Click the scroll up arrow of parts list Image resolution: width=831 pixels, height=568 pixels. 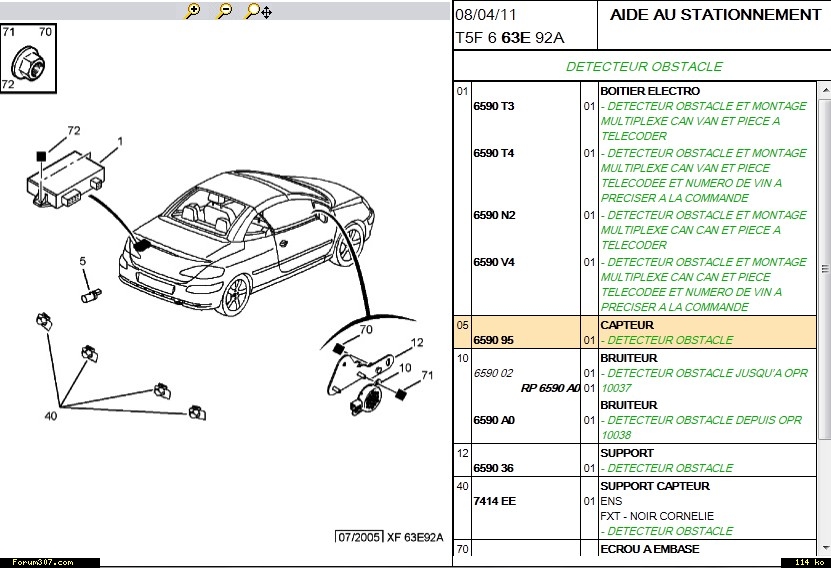825,90
